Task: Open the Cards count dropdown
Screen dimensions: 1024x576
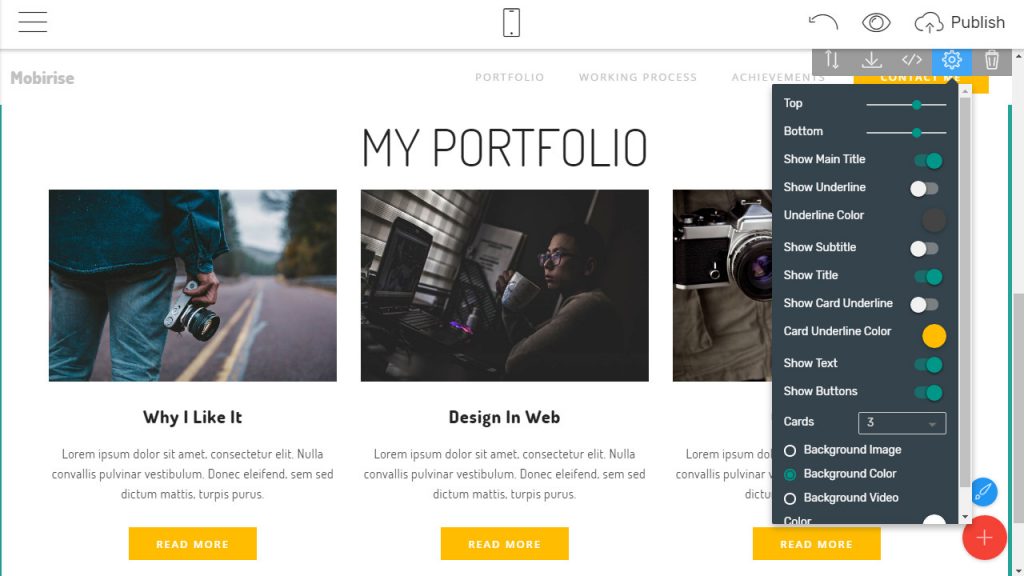Action: click(x=901, y=423)
